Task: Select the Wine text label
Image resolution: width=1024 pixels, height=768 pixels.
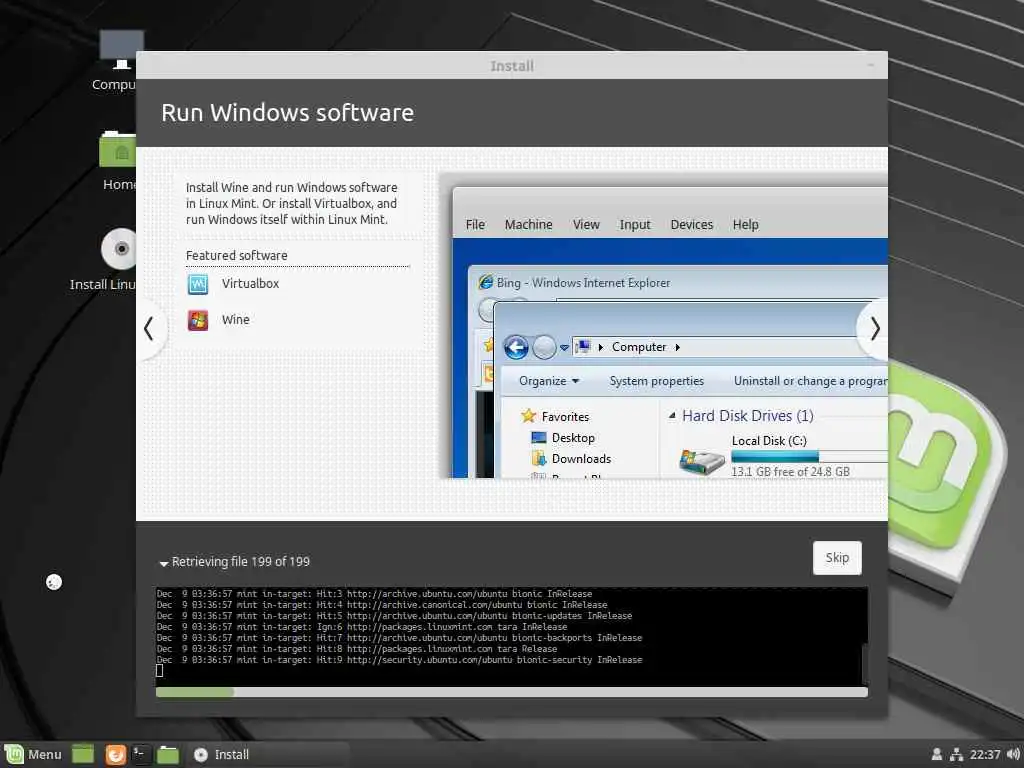Action: tap(236, 319)
